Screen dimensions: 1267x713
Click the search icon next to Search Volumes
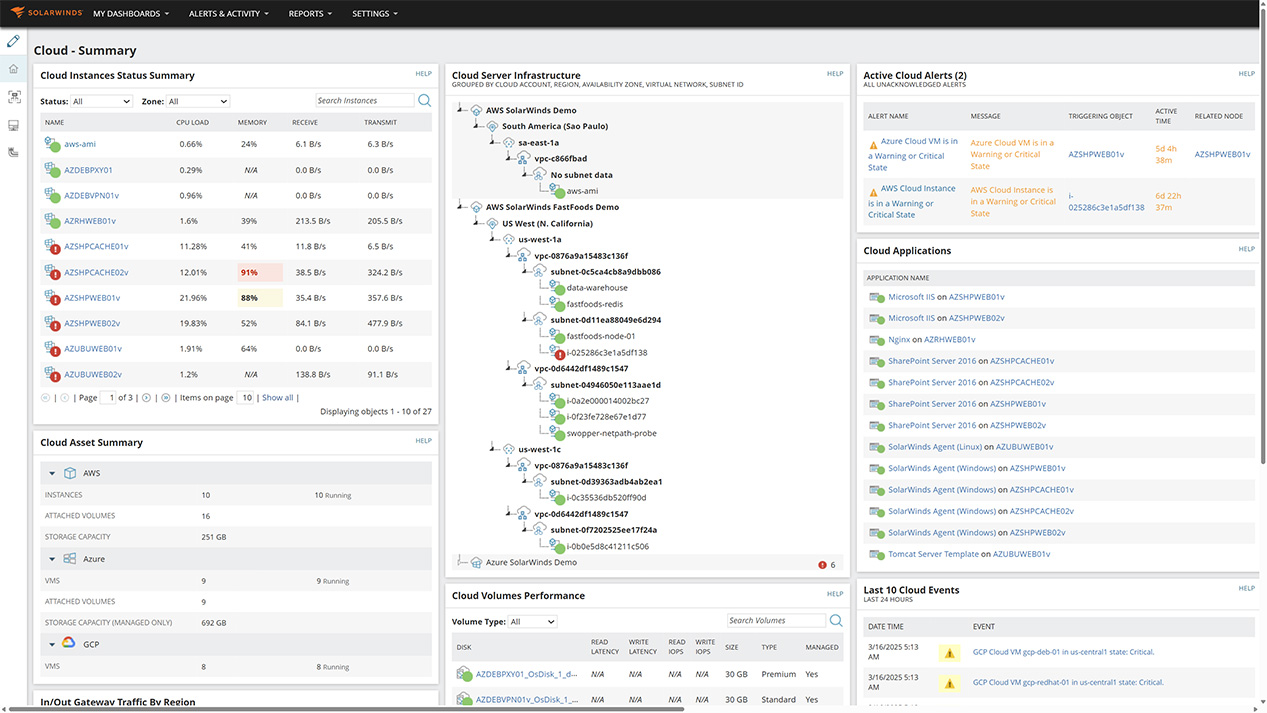836,620
